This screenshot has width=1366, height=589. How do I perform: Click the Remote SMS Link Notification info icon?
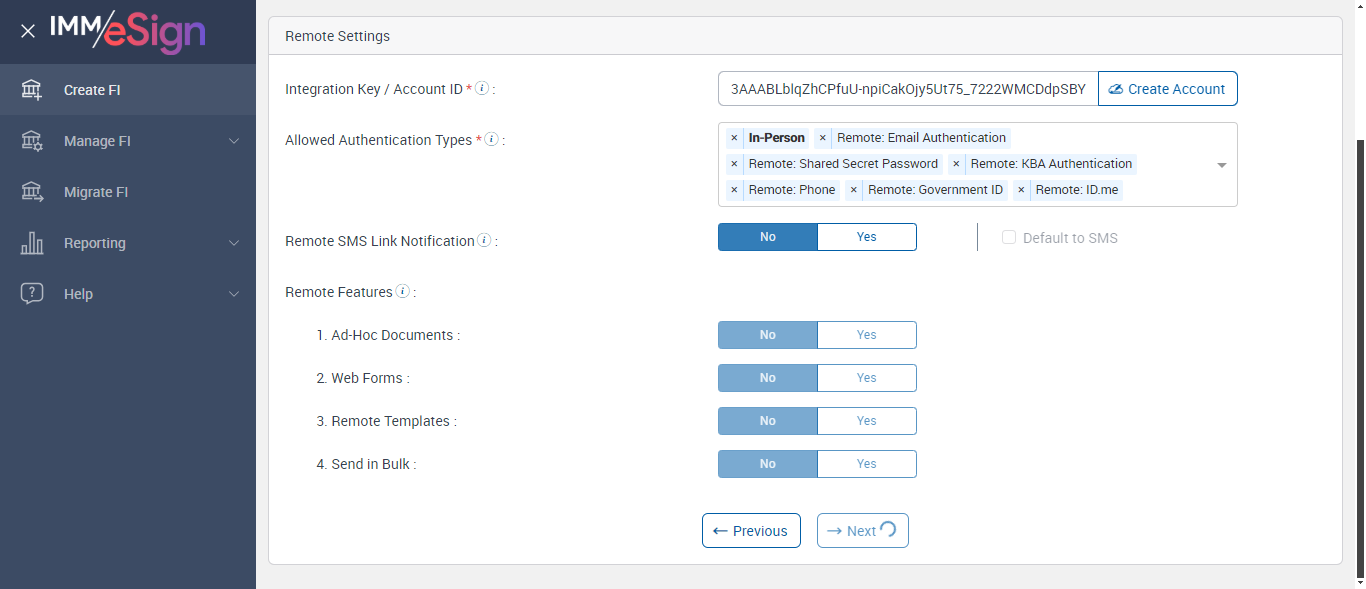tap(484, 240)
